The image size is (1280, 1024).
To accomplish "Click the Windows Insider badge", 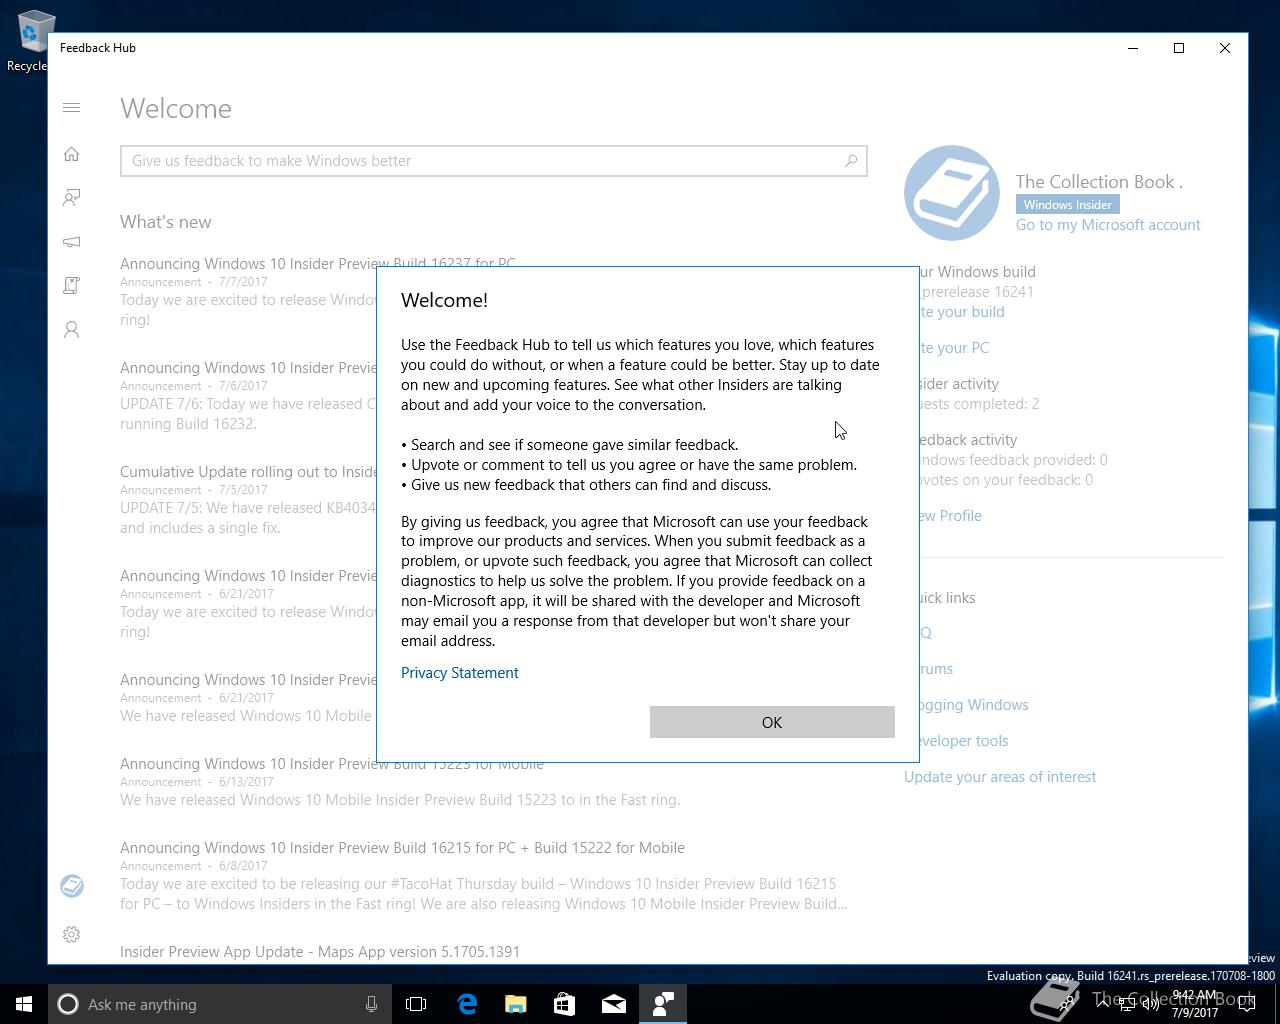I will pos(1067,204).
